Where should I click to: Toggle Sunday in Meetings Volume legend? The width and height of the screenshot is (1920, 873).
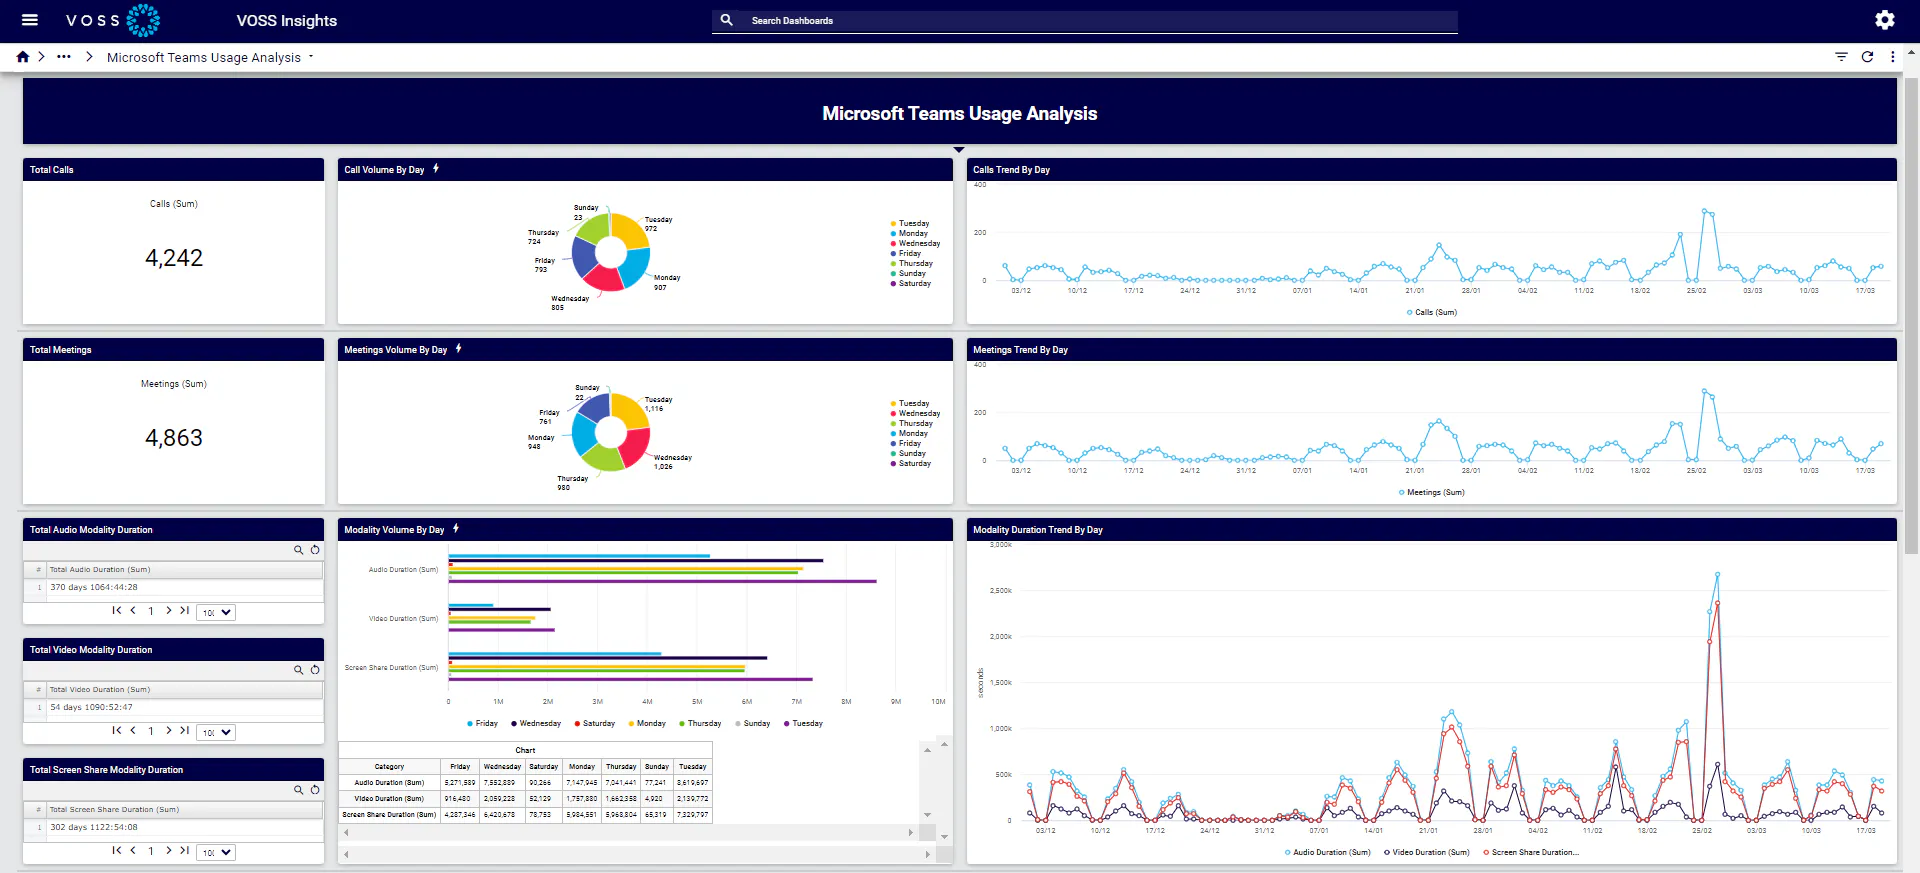(908, 454)
